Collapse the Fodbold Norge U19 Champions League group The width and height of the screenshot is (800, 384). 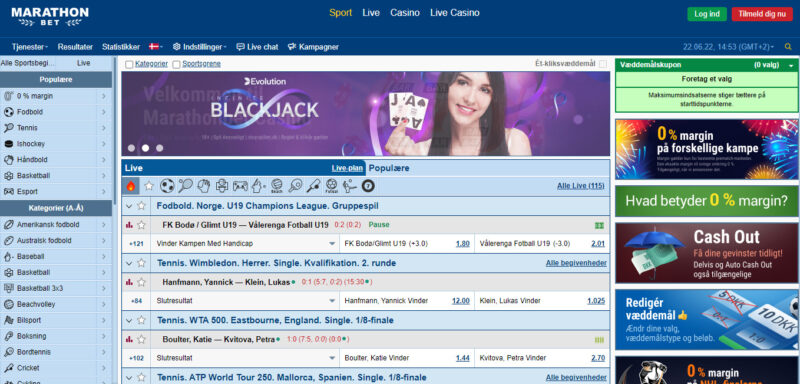129,206
